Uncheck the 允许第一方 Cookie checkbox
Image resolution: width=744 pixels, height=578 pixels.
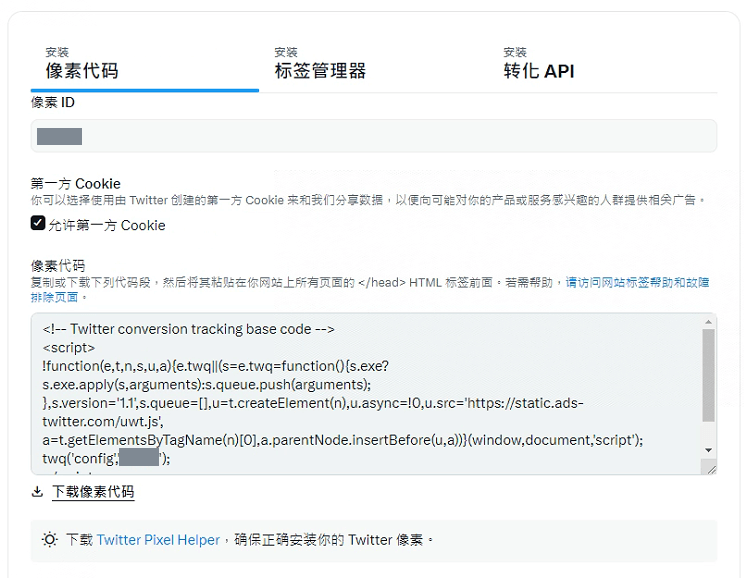tap(38, 223)
